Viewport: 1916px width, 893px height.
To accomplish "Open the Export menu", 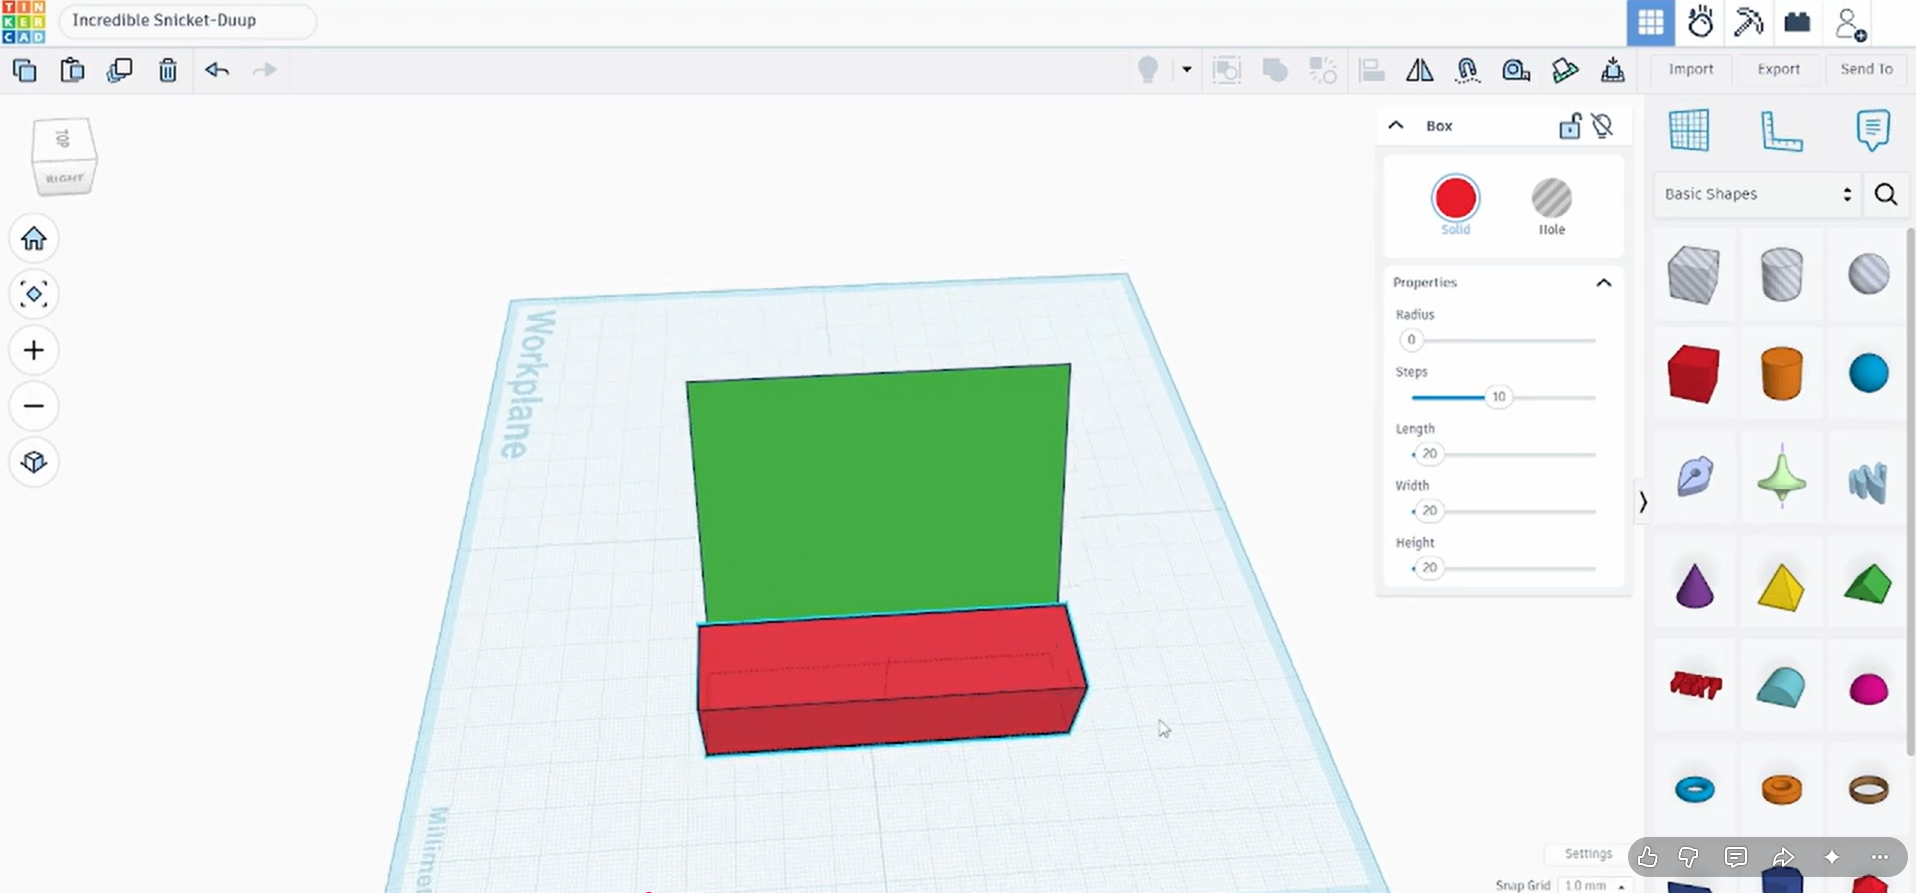I will (1778, 69).
